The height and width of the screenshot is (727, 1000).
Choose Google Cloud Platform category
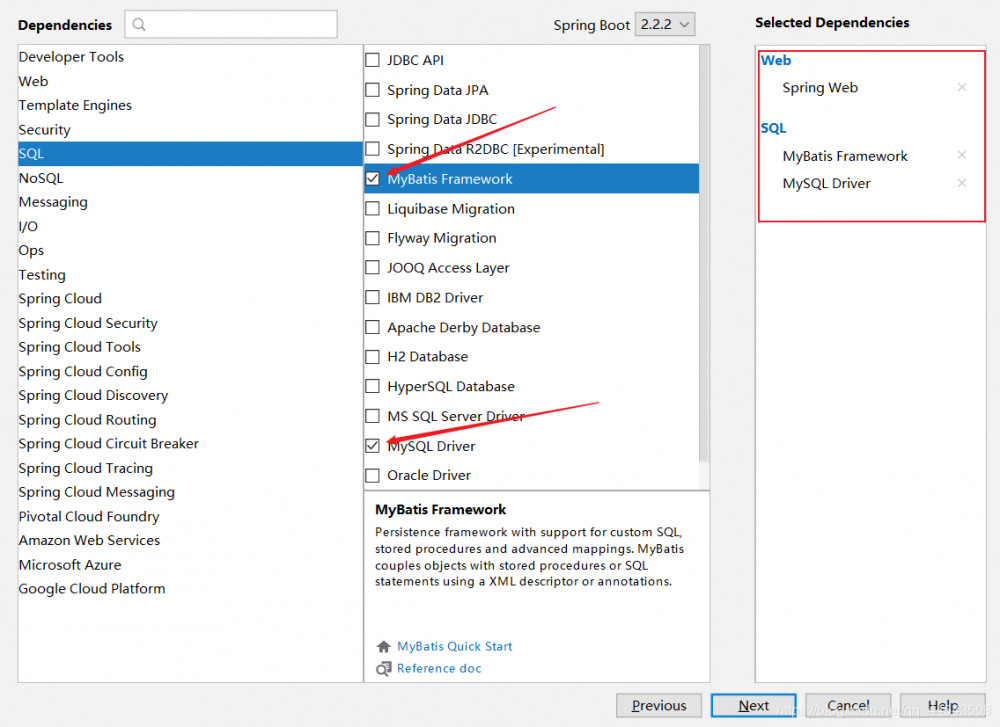pyautogui.click(x=190, y=589)
